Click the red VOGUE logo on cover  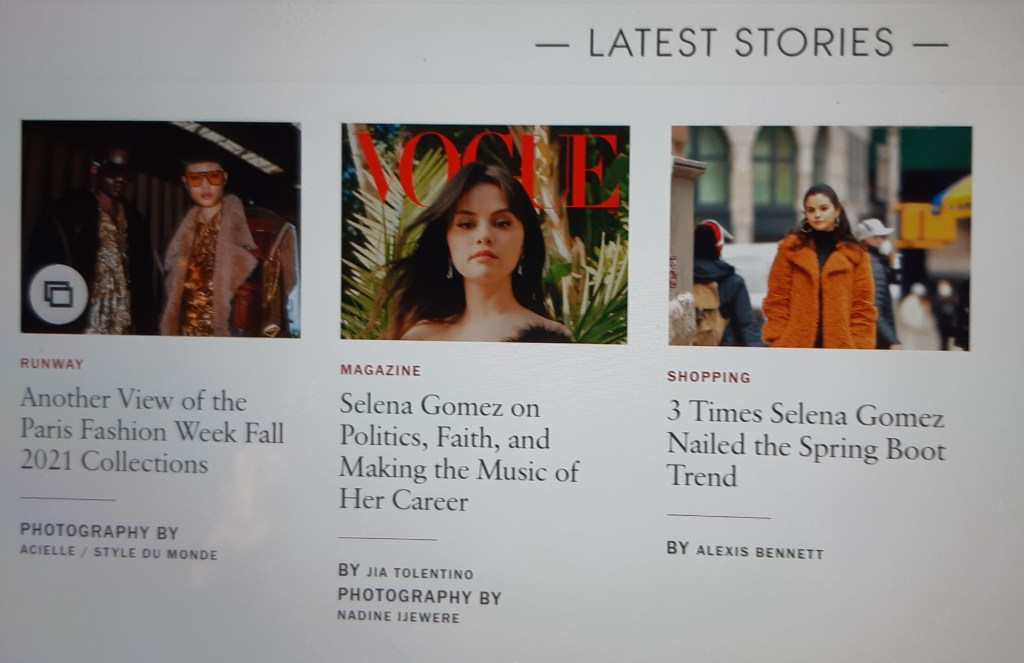click(488, 169)
